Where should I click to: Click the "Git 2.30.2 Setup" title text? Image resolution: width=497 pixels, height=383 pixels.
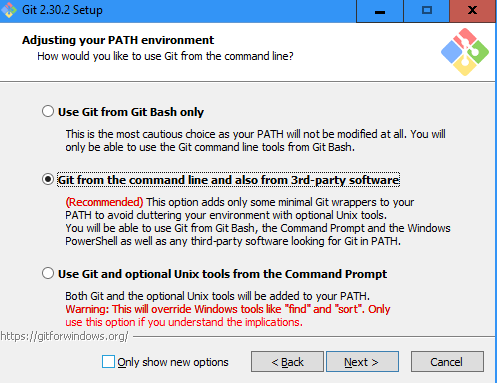[62, 10]
